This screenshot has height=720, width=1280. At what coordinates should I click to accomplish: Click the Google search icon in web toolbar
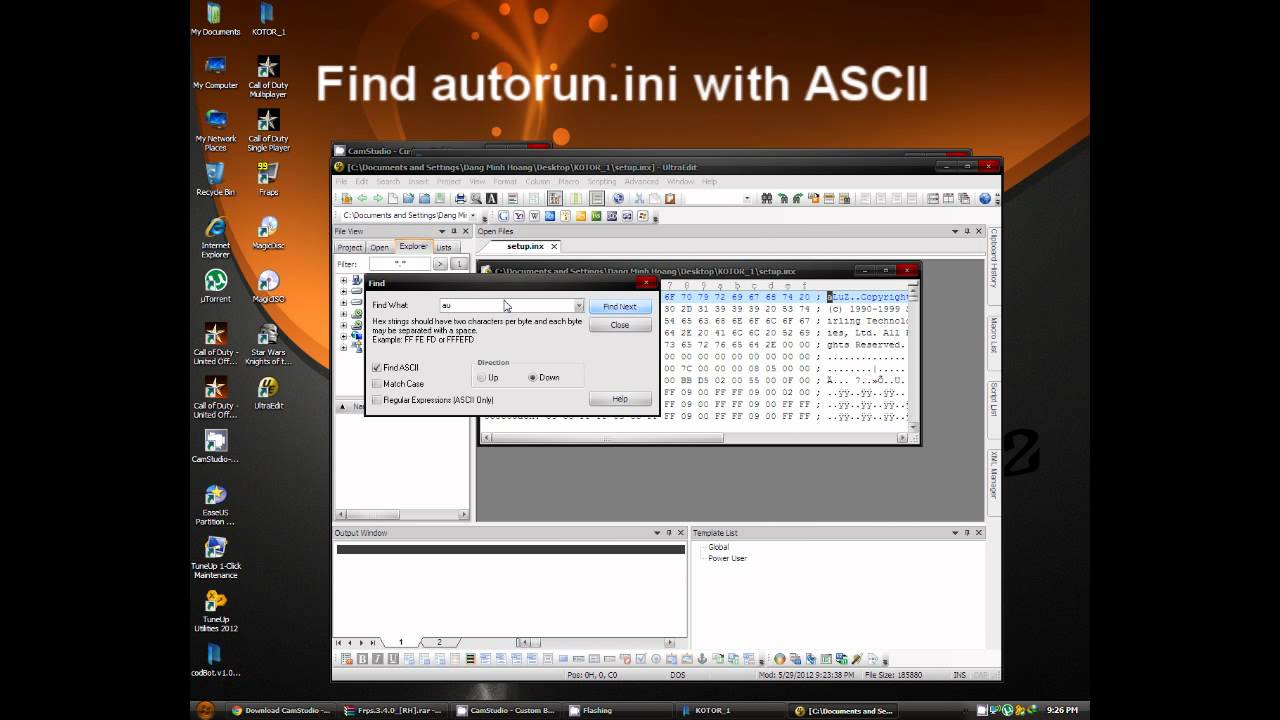click(504, 215)
